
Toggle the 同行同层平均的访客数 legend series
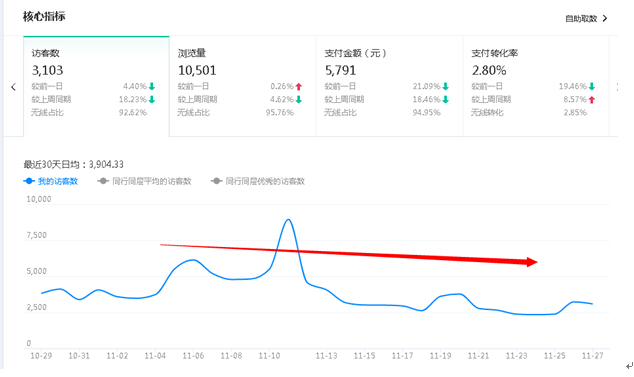tap(144, 181)
